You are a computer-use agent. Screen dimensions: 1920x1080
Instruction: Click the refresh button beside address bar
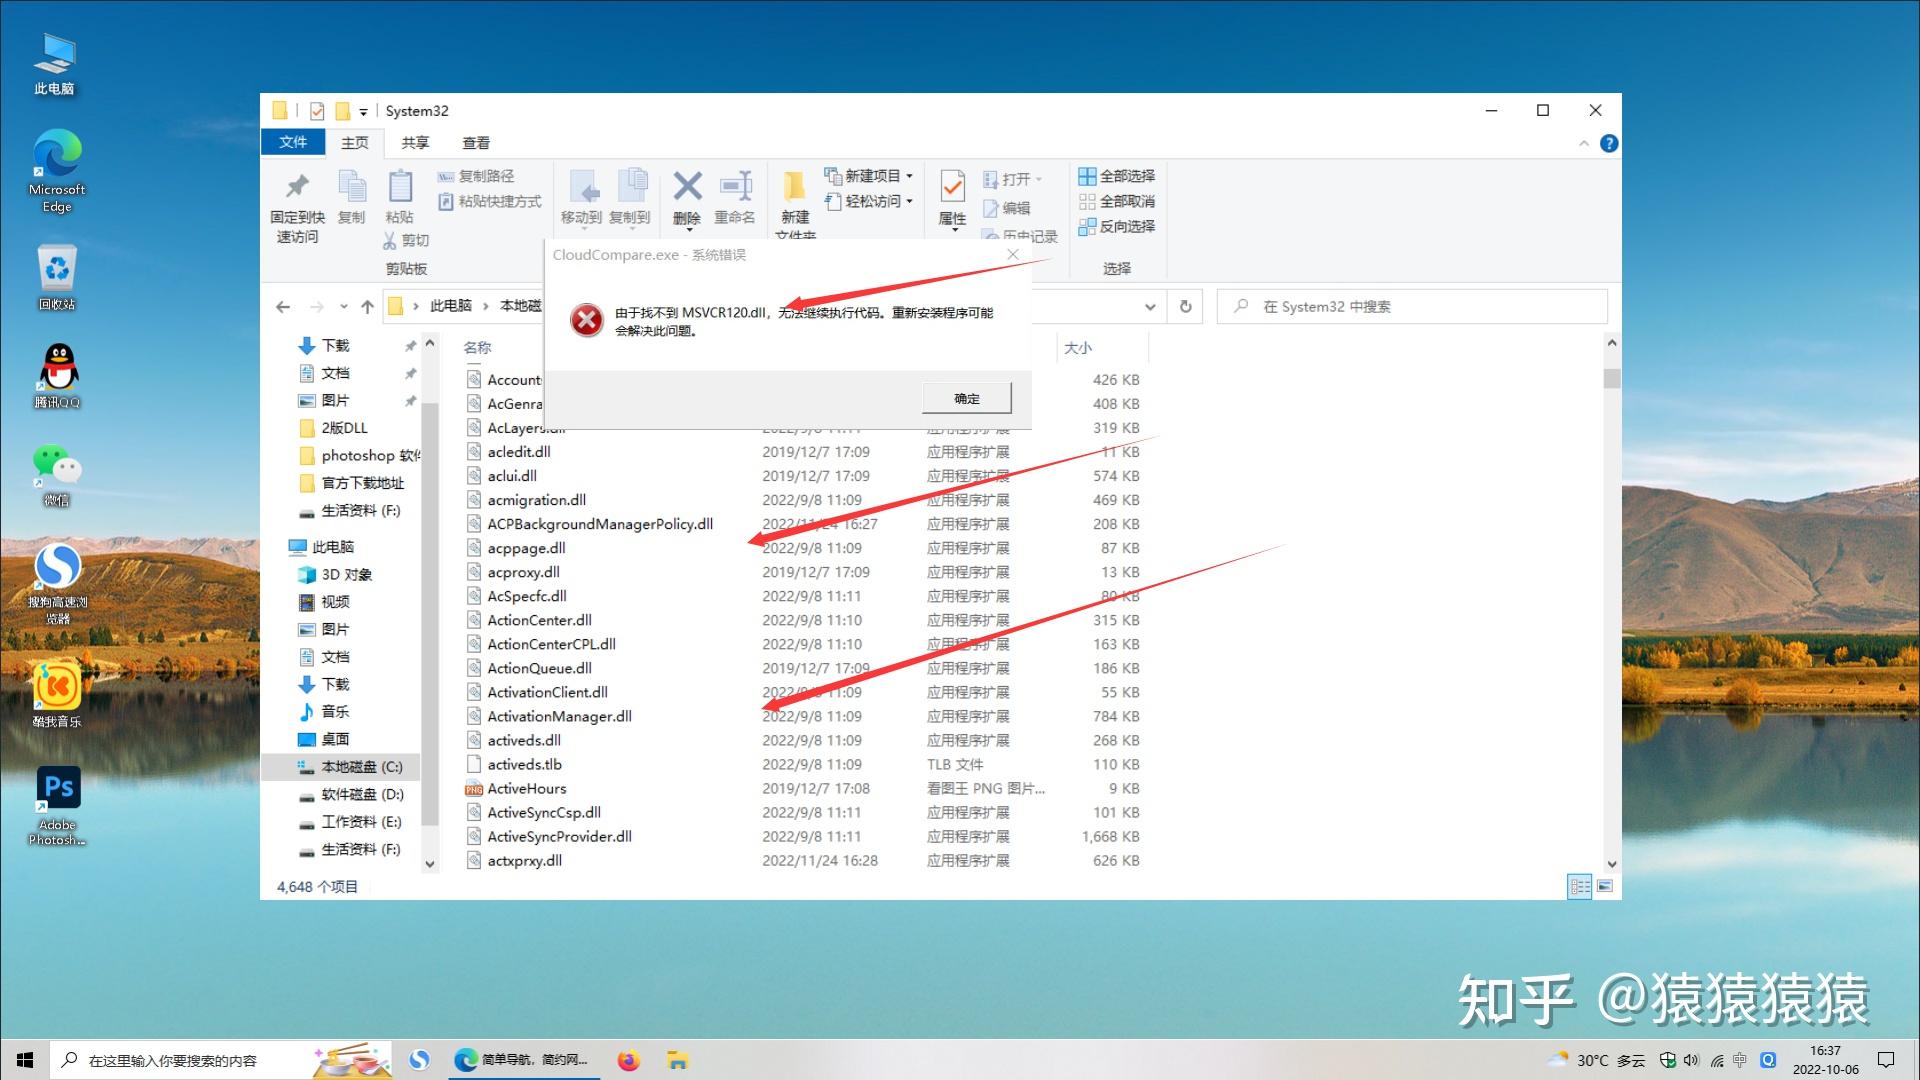pyautogui.click(x=1186, y=307)
